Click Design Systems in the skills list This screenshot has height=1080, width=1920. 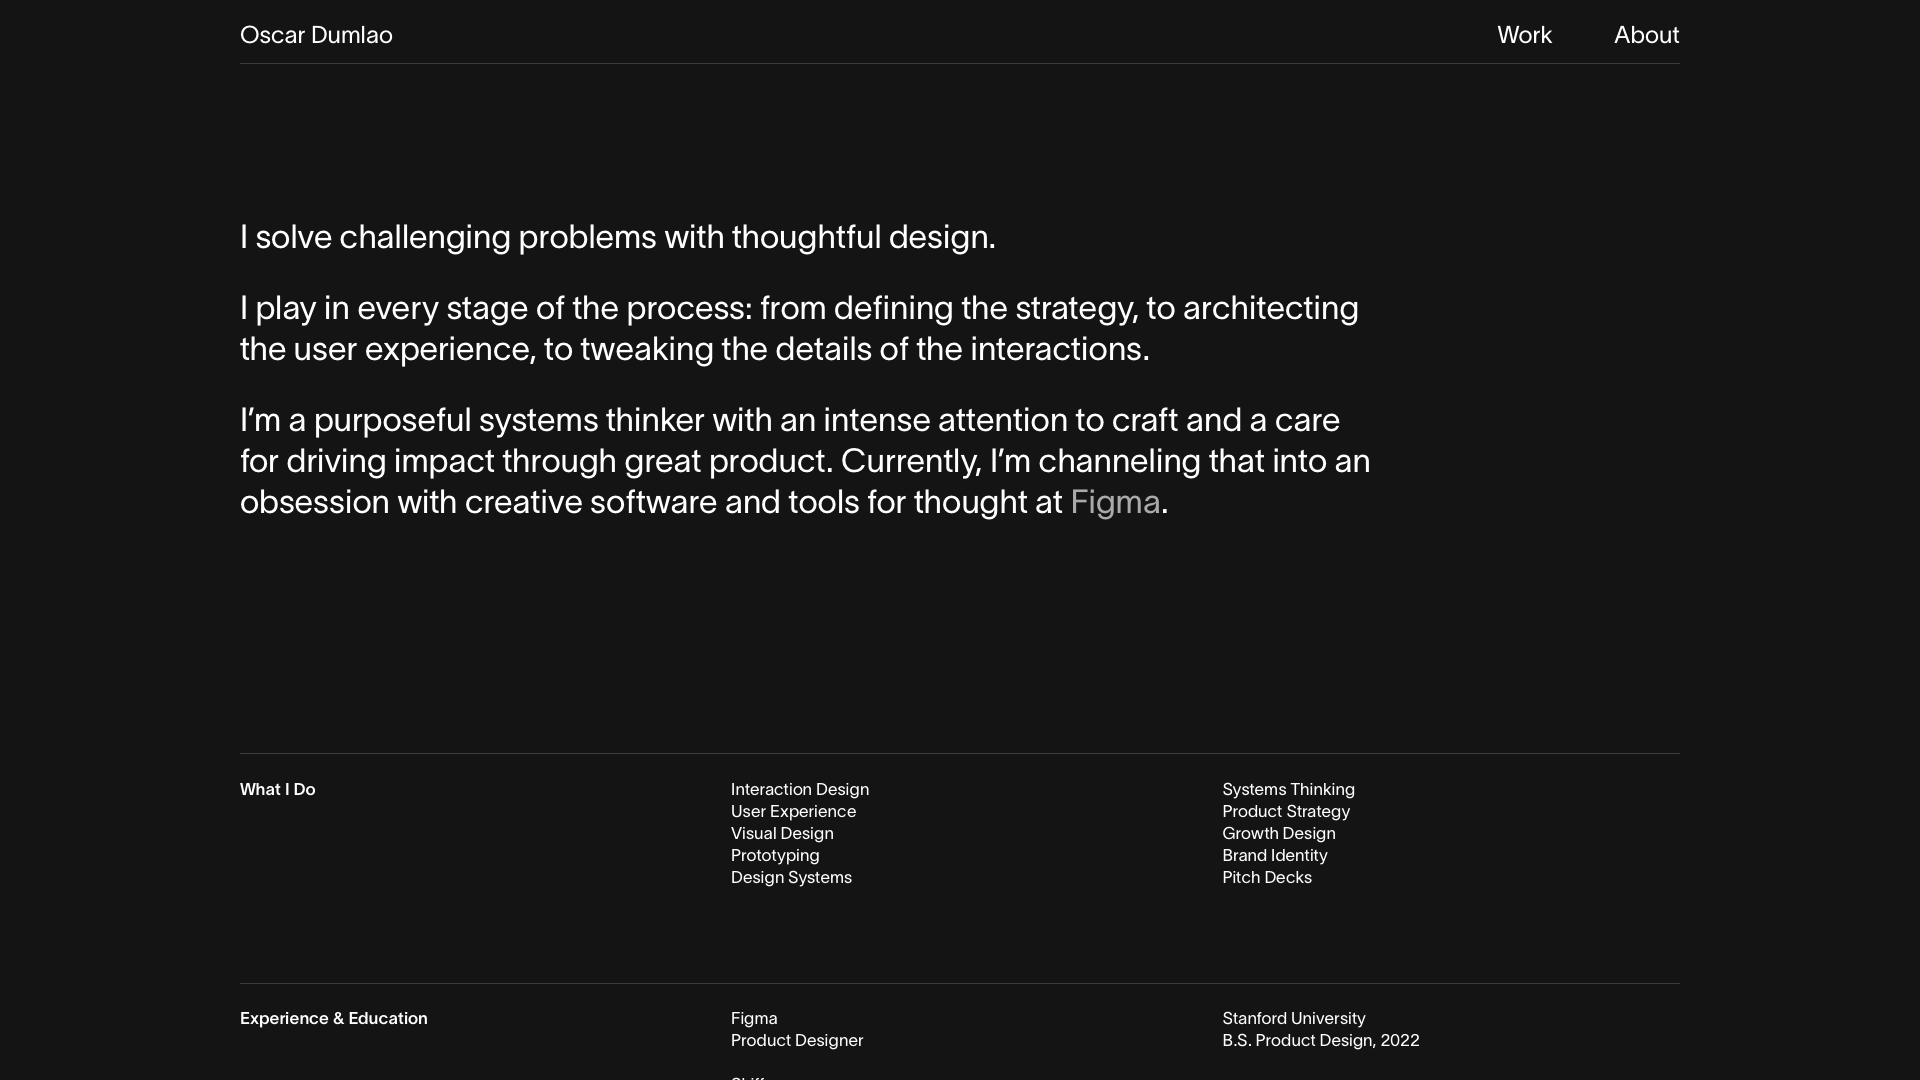pos(790,878)
